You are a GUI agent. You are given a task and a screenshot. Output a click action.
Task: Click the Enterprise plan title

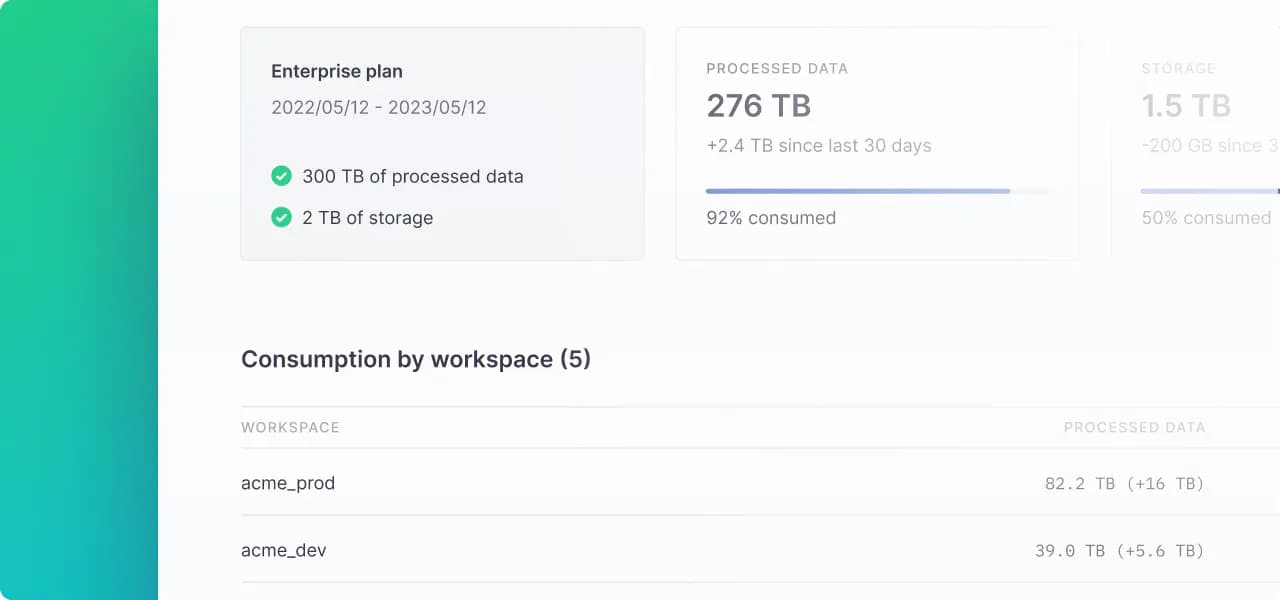click(x=337, y=71)
